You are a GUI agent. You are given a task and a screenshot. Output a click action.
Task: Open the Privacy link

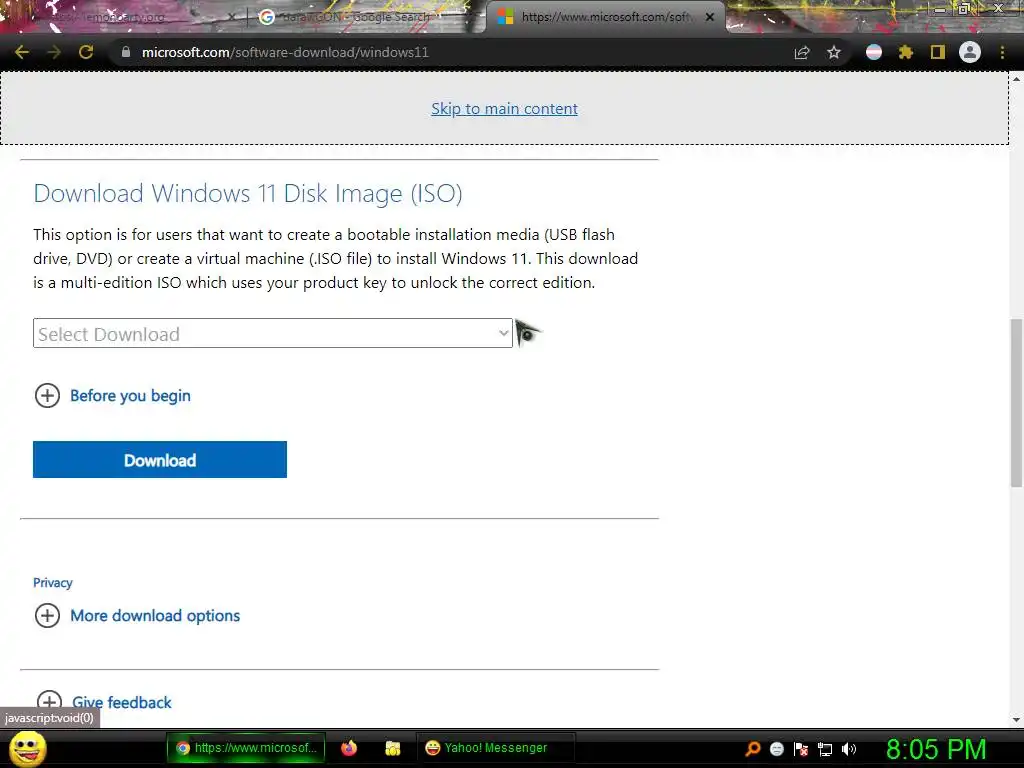tap(53, 583)
